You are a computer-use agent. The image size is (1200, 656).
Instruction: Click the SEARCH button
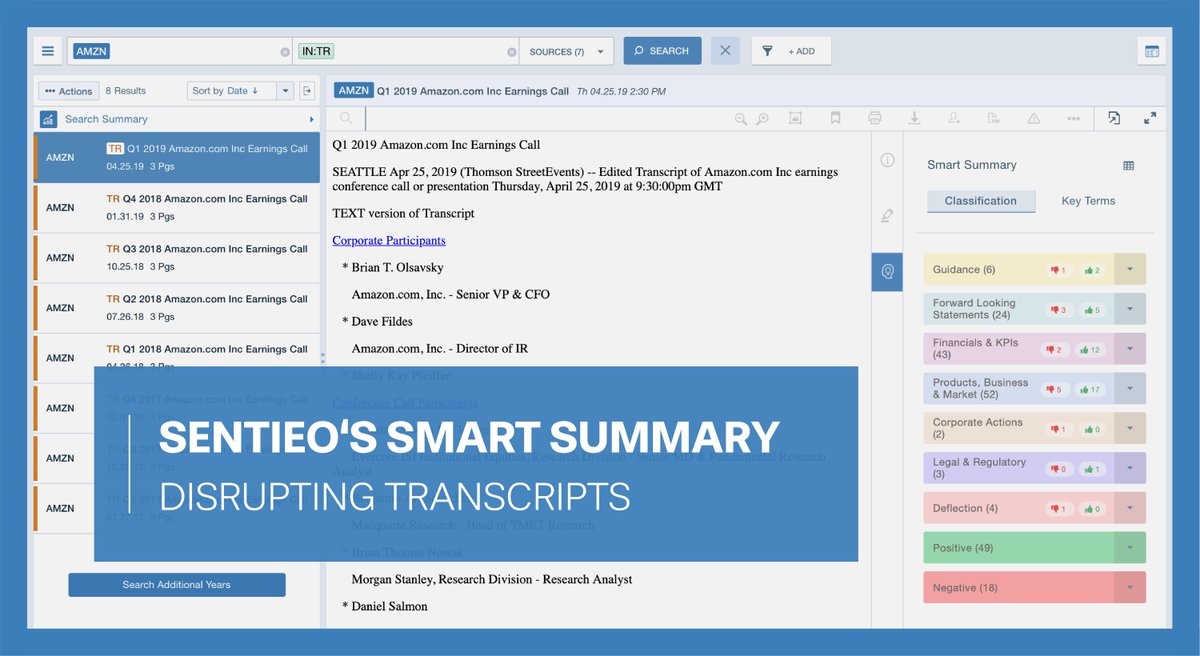[x=662, y=51]
